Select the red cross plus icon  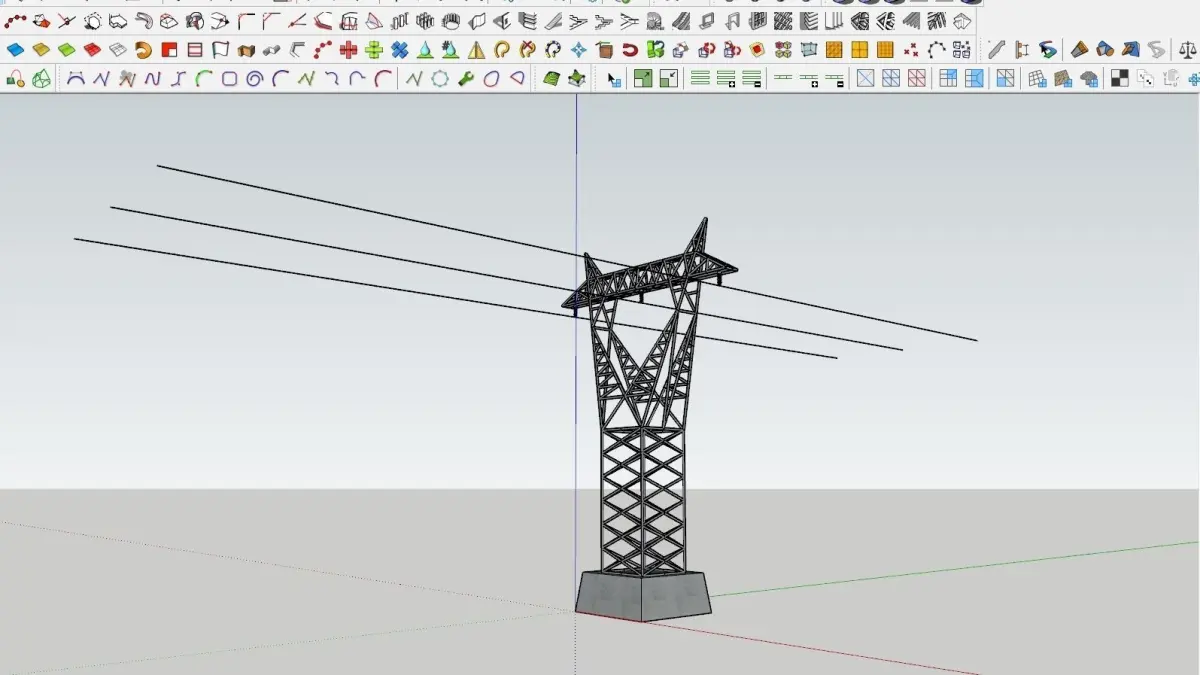(x=348, y=49)
